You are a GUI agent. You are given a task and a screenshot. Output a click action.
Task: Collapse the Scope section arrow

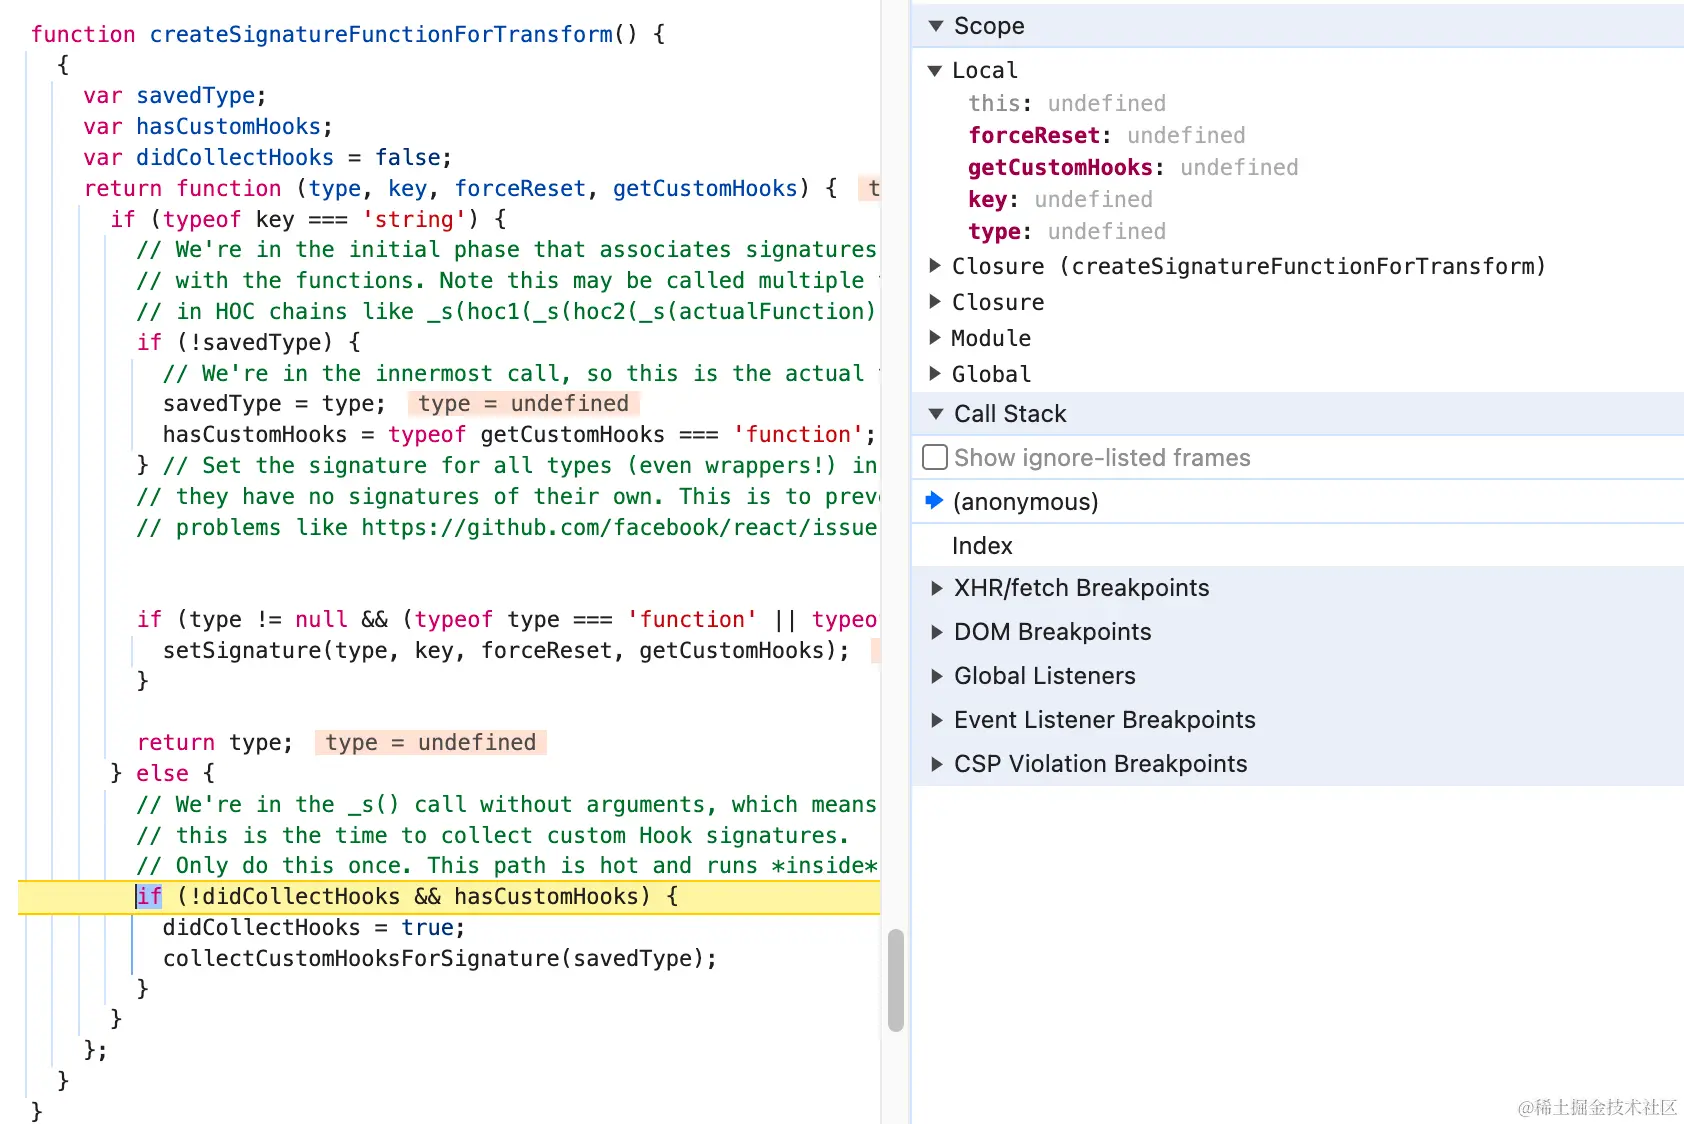(936, 26)
